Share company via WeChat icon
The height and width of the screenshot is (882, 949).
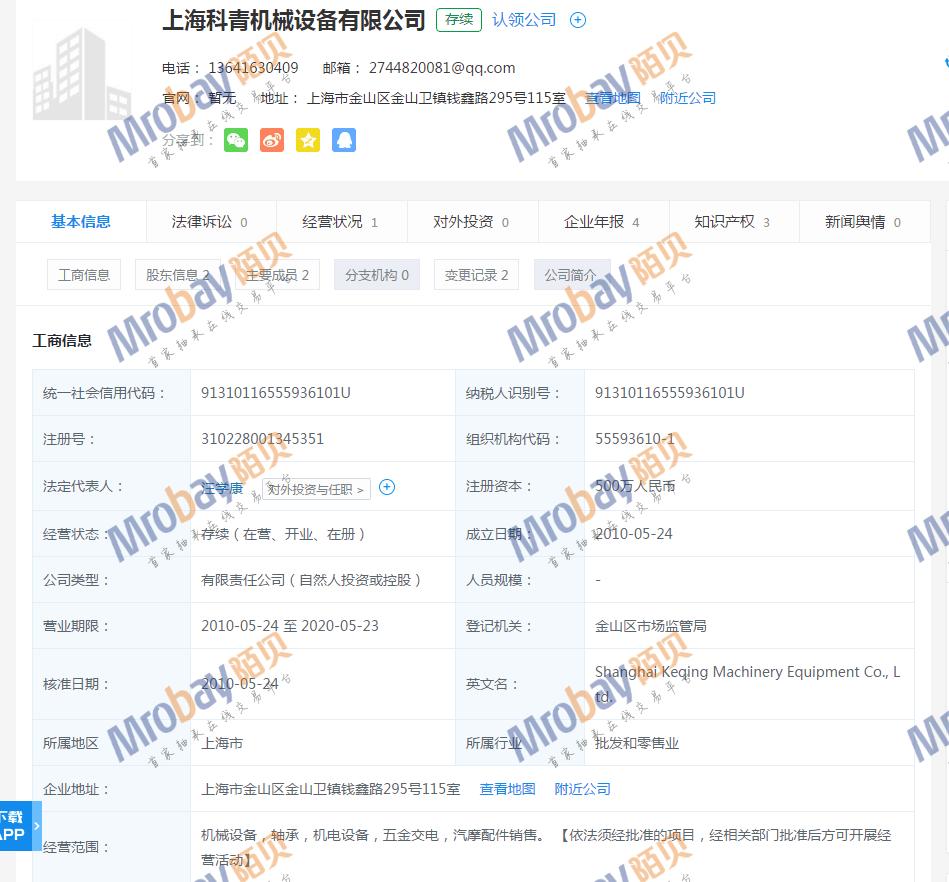236,141
